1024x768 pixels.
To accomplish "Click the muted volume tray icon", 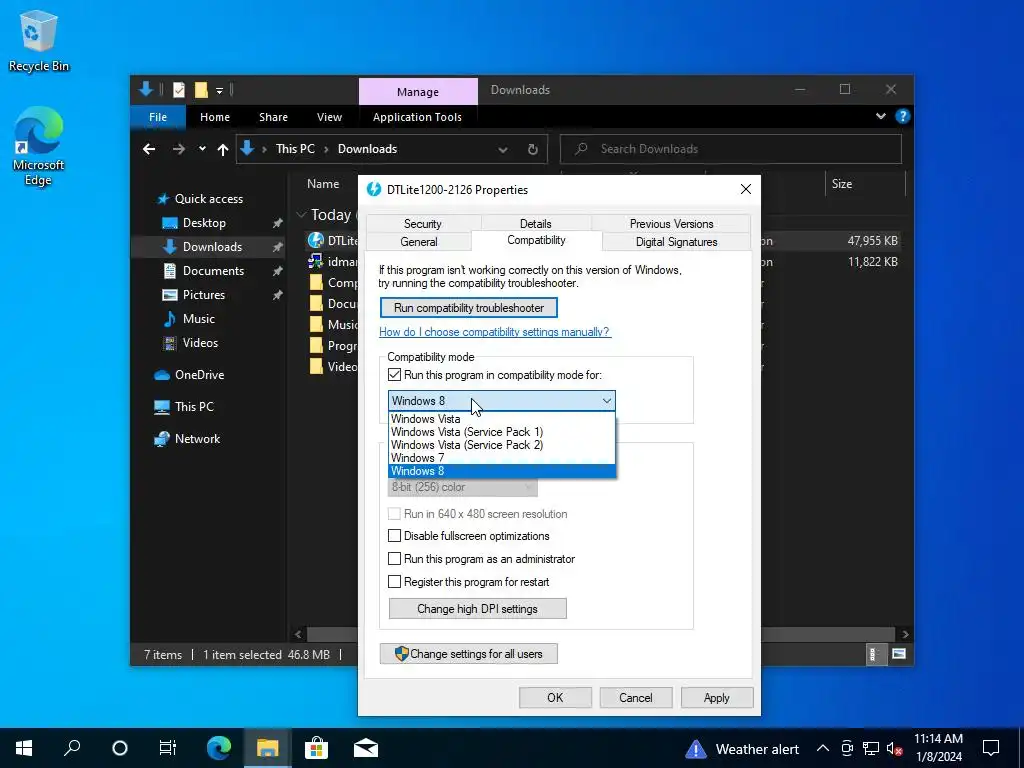I will (x=894, y=748).
